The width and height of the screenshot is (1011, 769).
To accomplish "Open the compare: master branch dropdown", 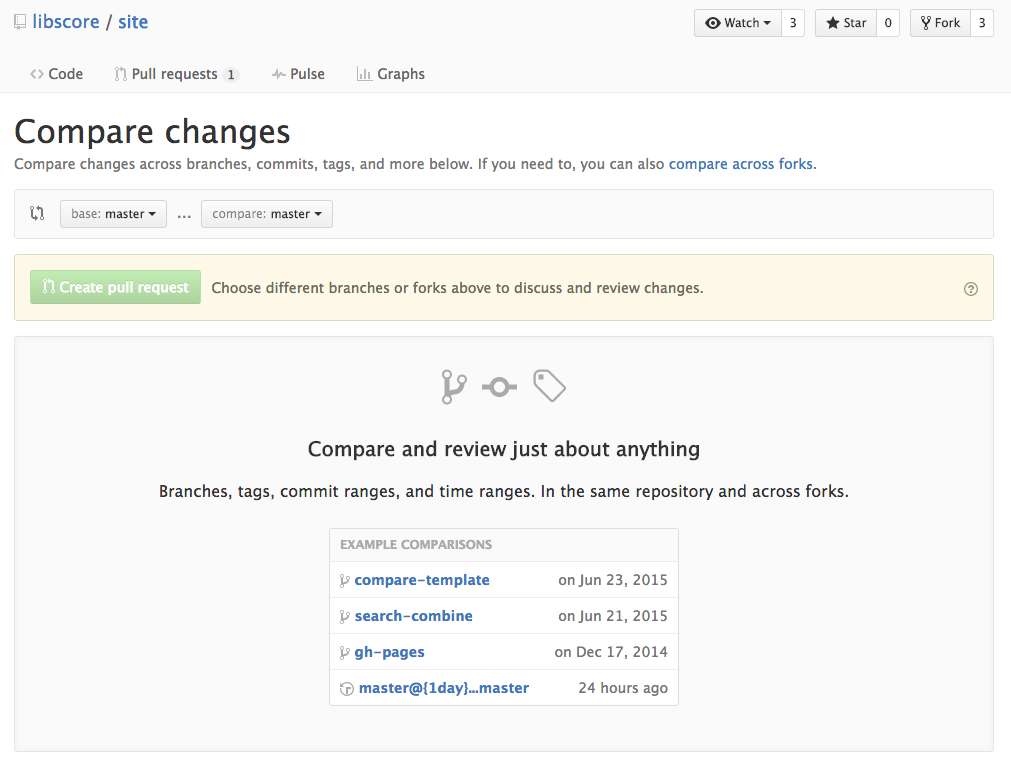I will [267, 214].
